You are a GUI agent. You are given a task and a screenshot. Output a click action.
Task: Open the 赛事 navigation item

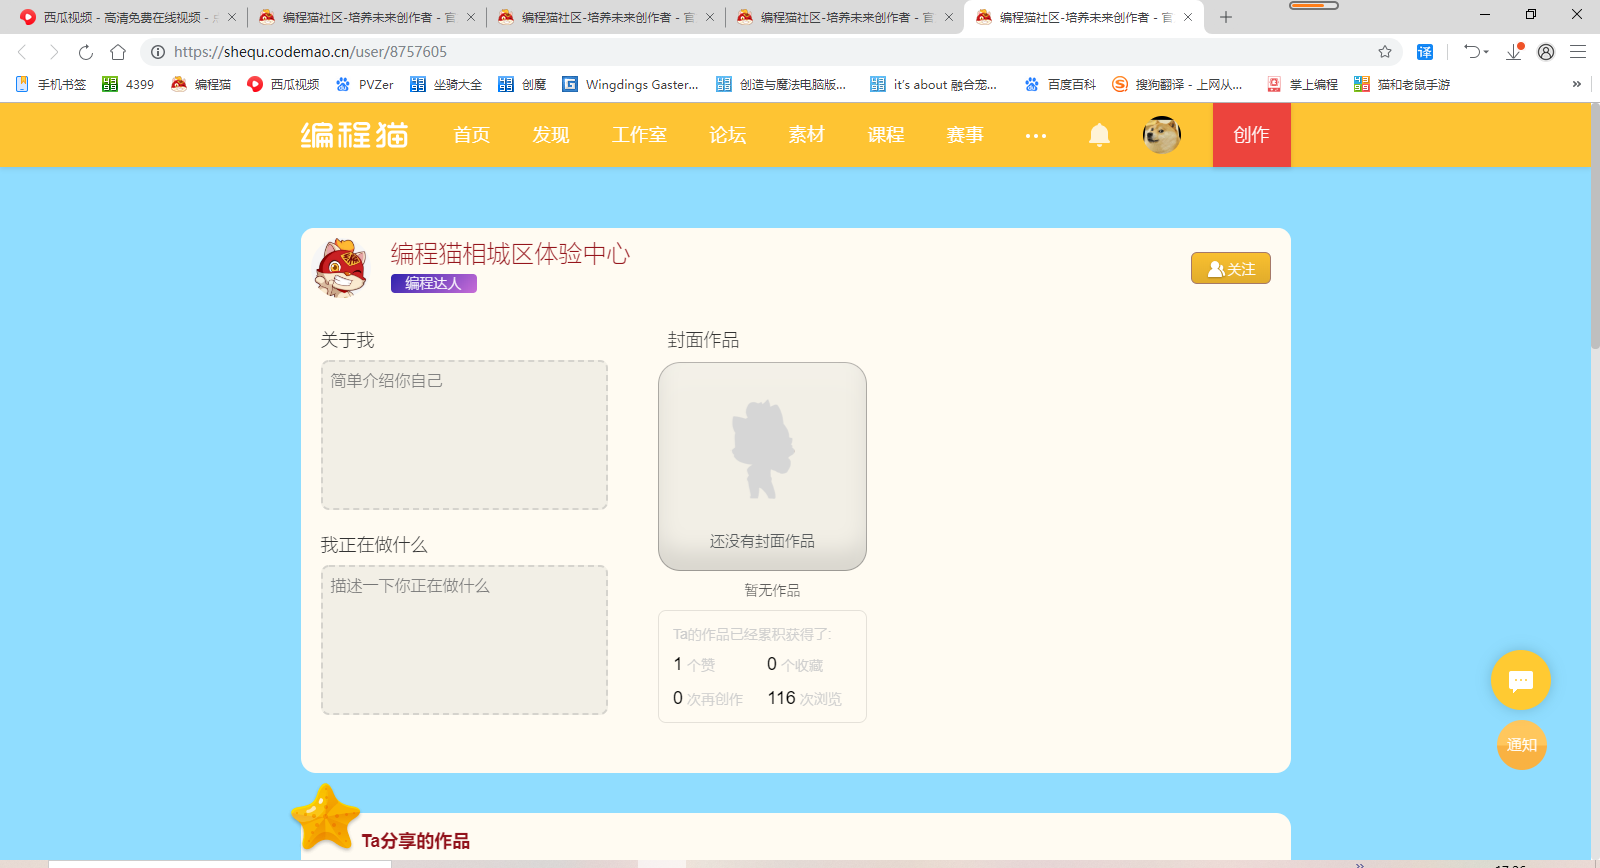click(x=965, y=135)
